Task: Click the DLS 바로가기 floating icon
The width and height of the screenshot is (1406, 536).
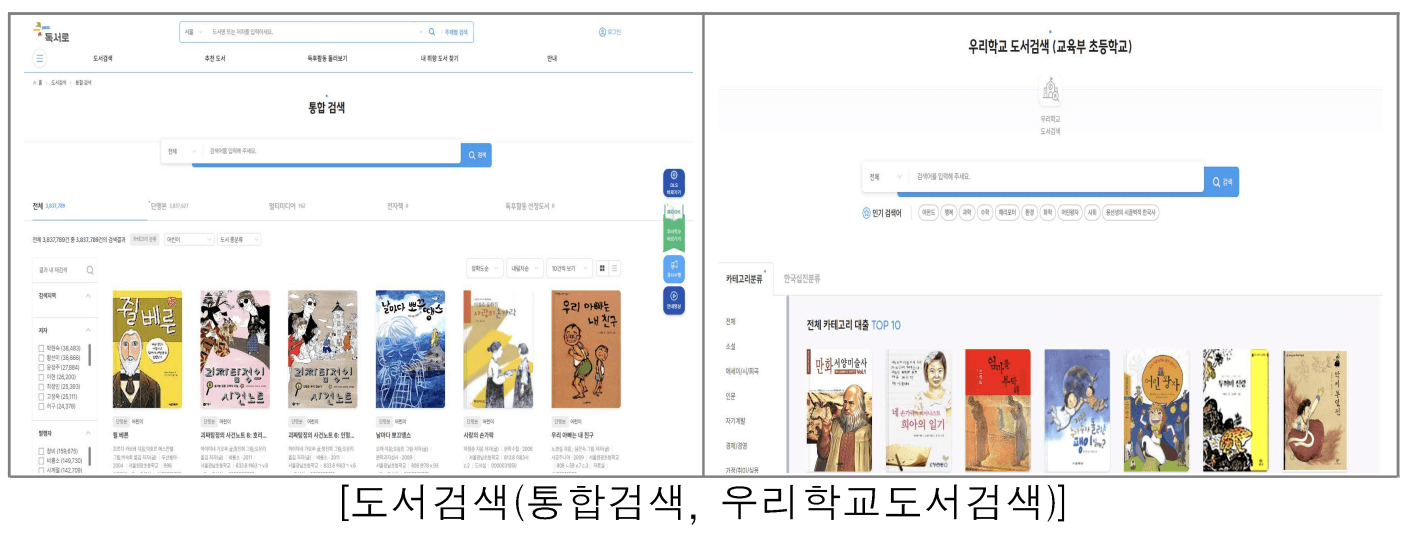Action: (674, 183)
